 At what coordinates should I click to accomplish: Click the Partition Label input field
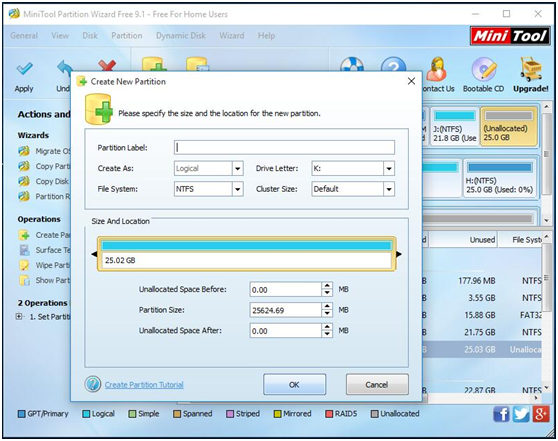pos(284,147)
